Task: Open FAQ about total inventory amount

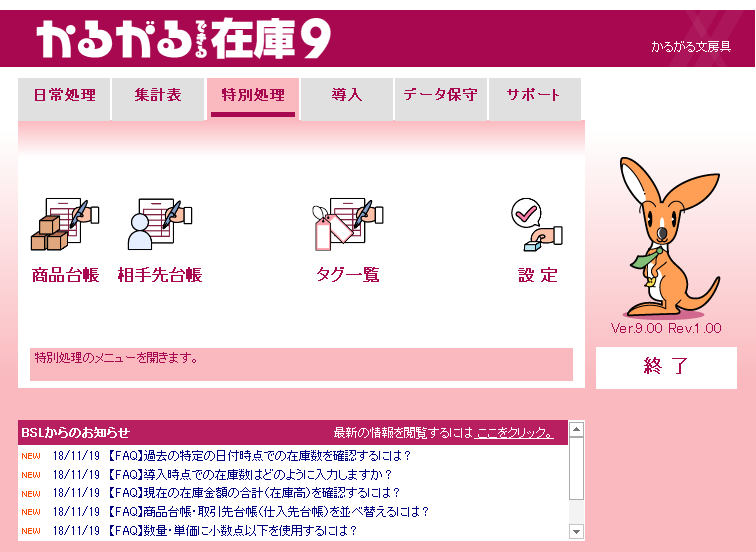Action: click(x=253, y=493)
